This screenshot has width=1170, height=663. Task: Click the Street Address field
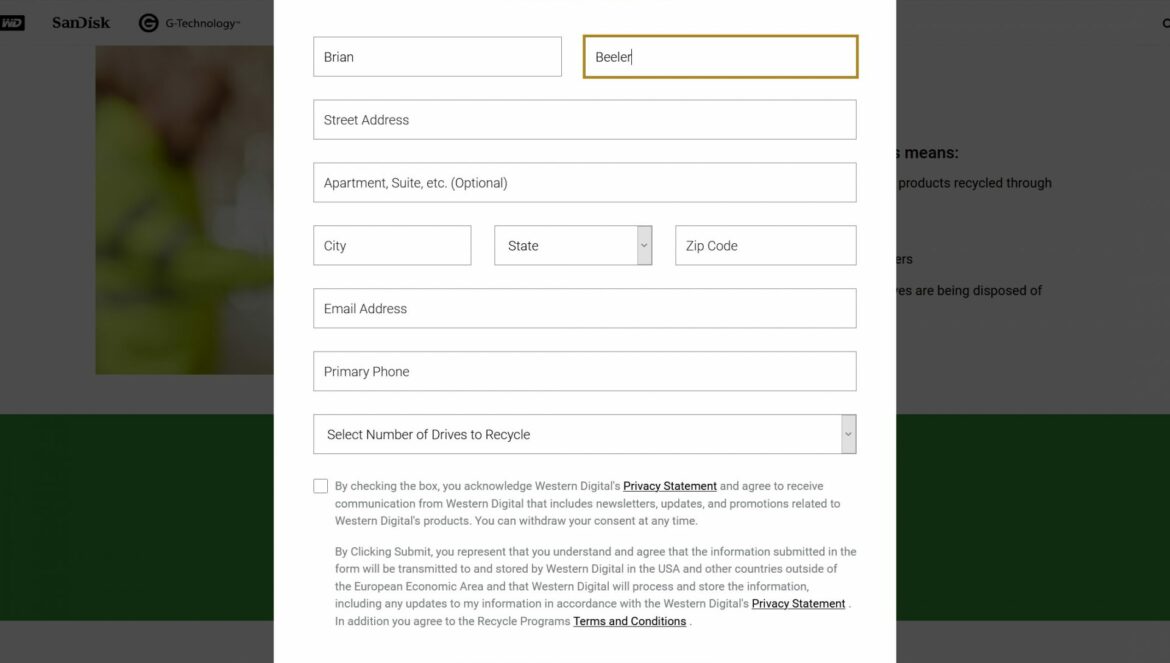[584, 119]
